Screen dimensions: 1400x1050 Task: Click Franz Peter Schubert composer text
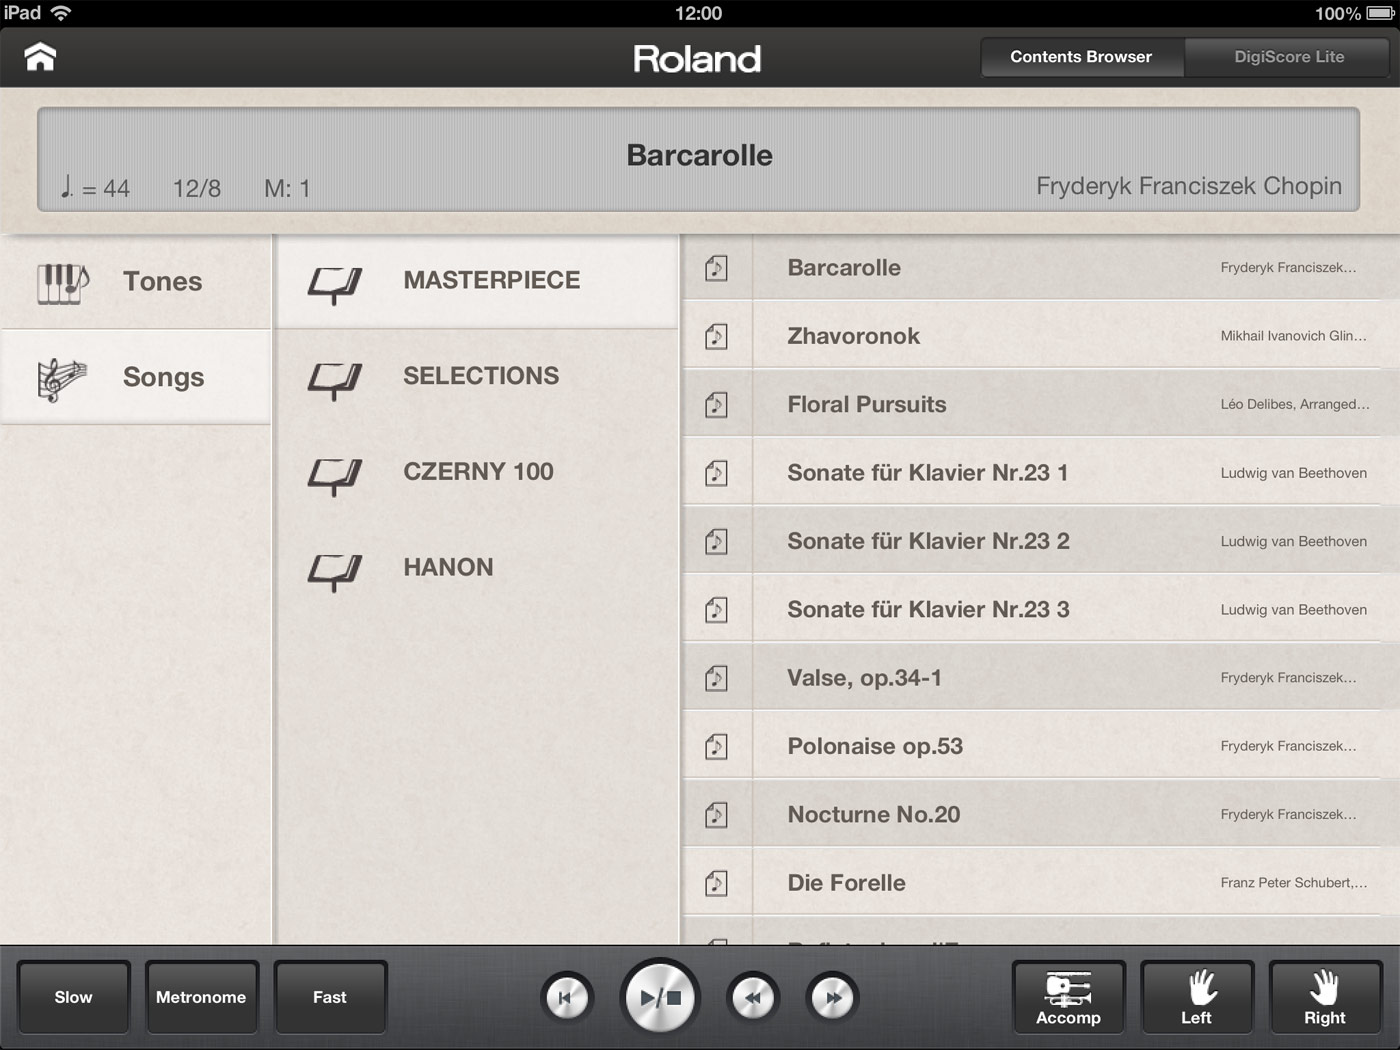tap(1293, 883)
